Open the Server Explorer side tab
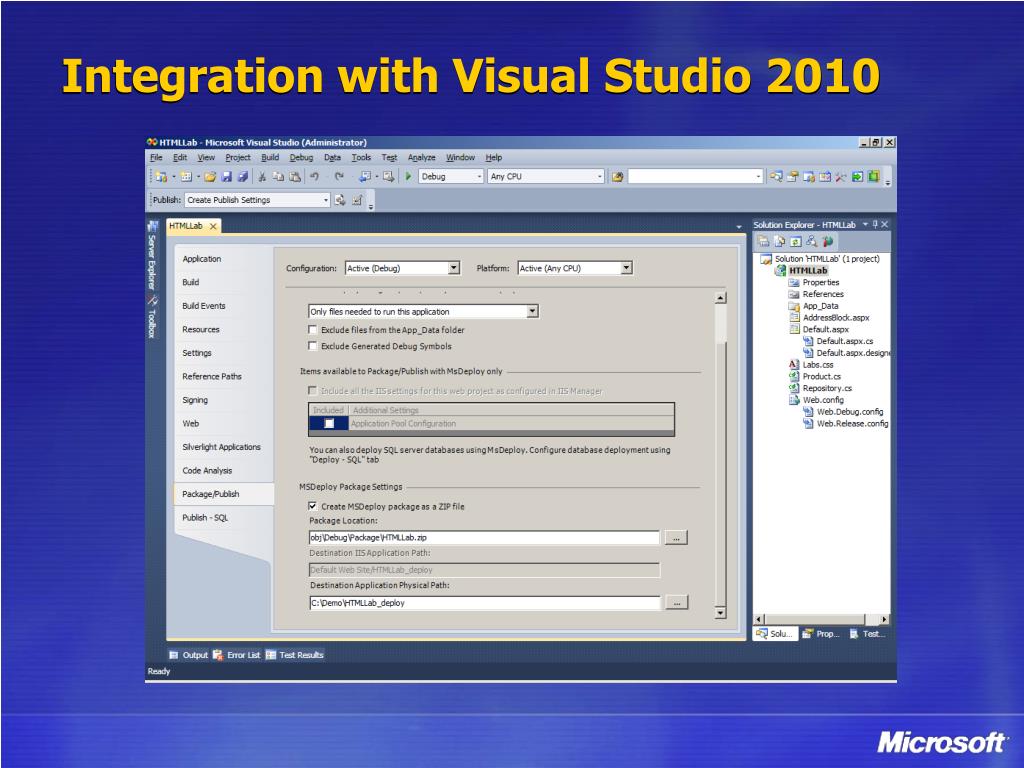The image size is (1024, 768). pyautogui.click(x=152, y=257)
